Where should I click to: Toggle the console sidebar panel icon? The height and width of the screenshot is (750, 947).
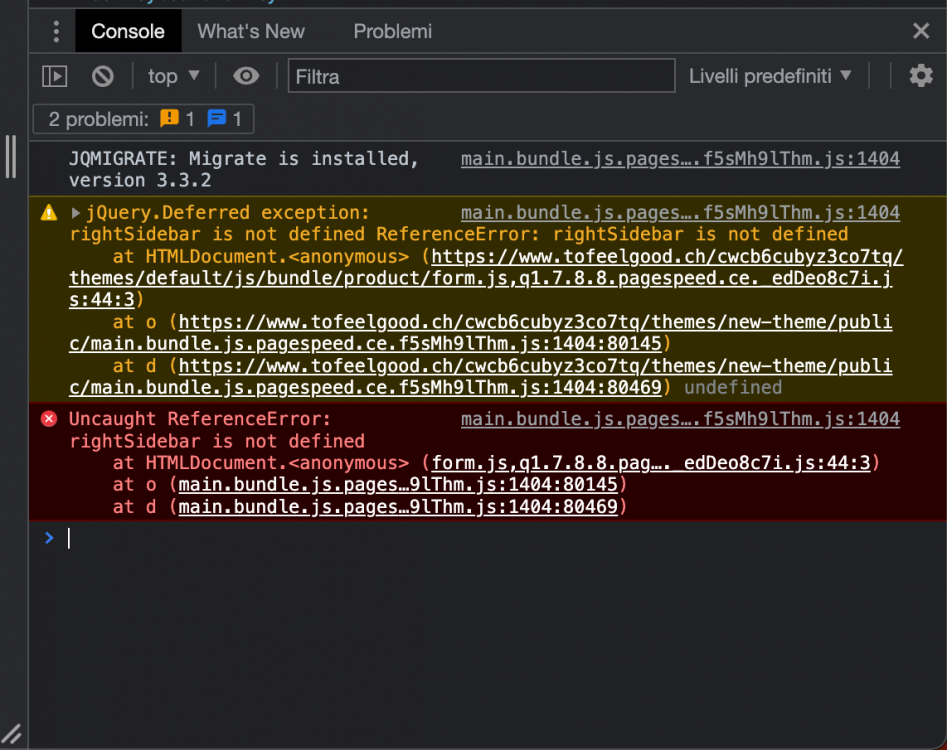point(54,75)
